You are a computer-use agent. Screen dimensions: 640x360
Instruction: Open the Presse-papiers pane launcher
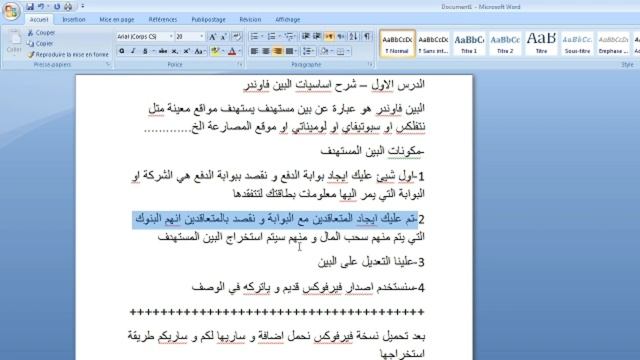(108, 64)
